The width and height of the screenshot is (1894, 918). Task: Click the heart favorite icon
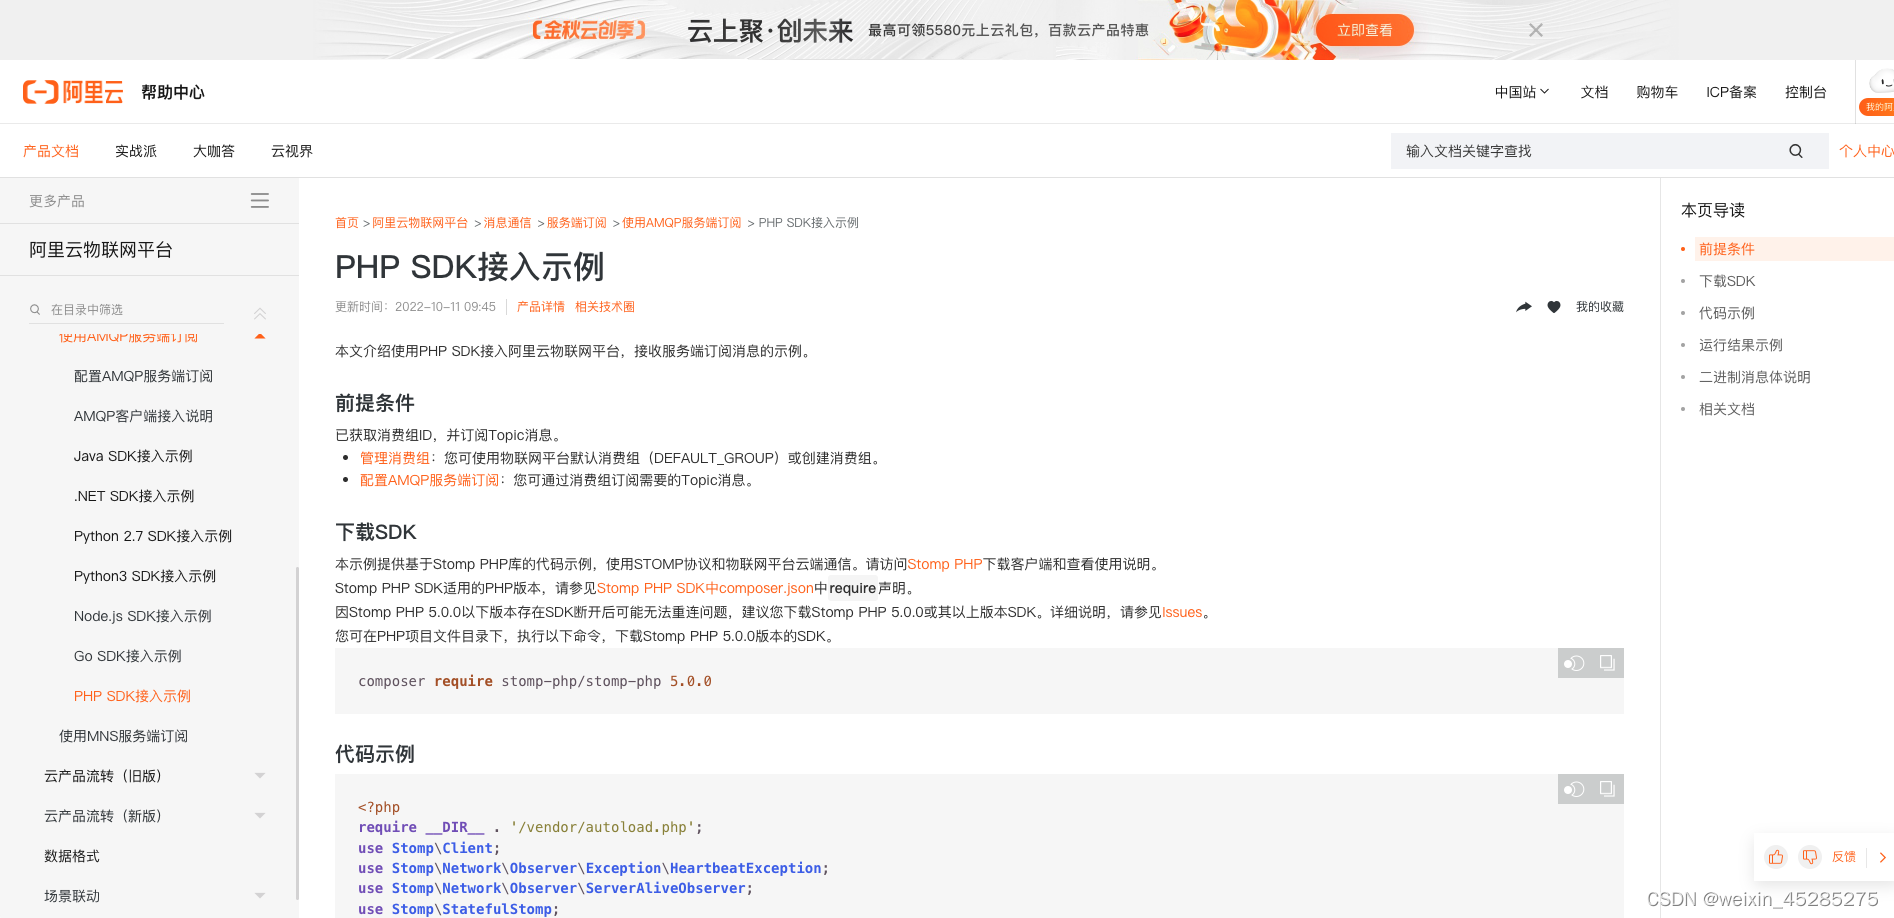coord(1554,307)
